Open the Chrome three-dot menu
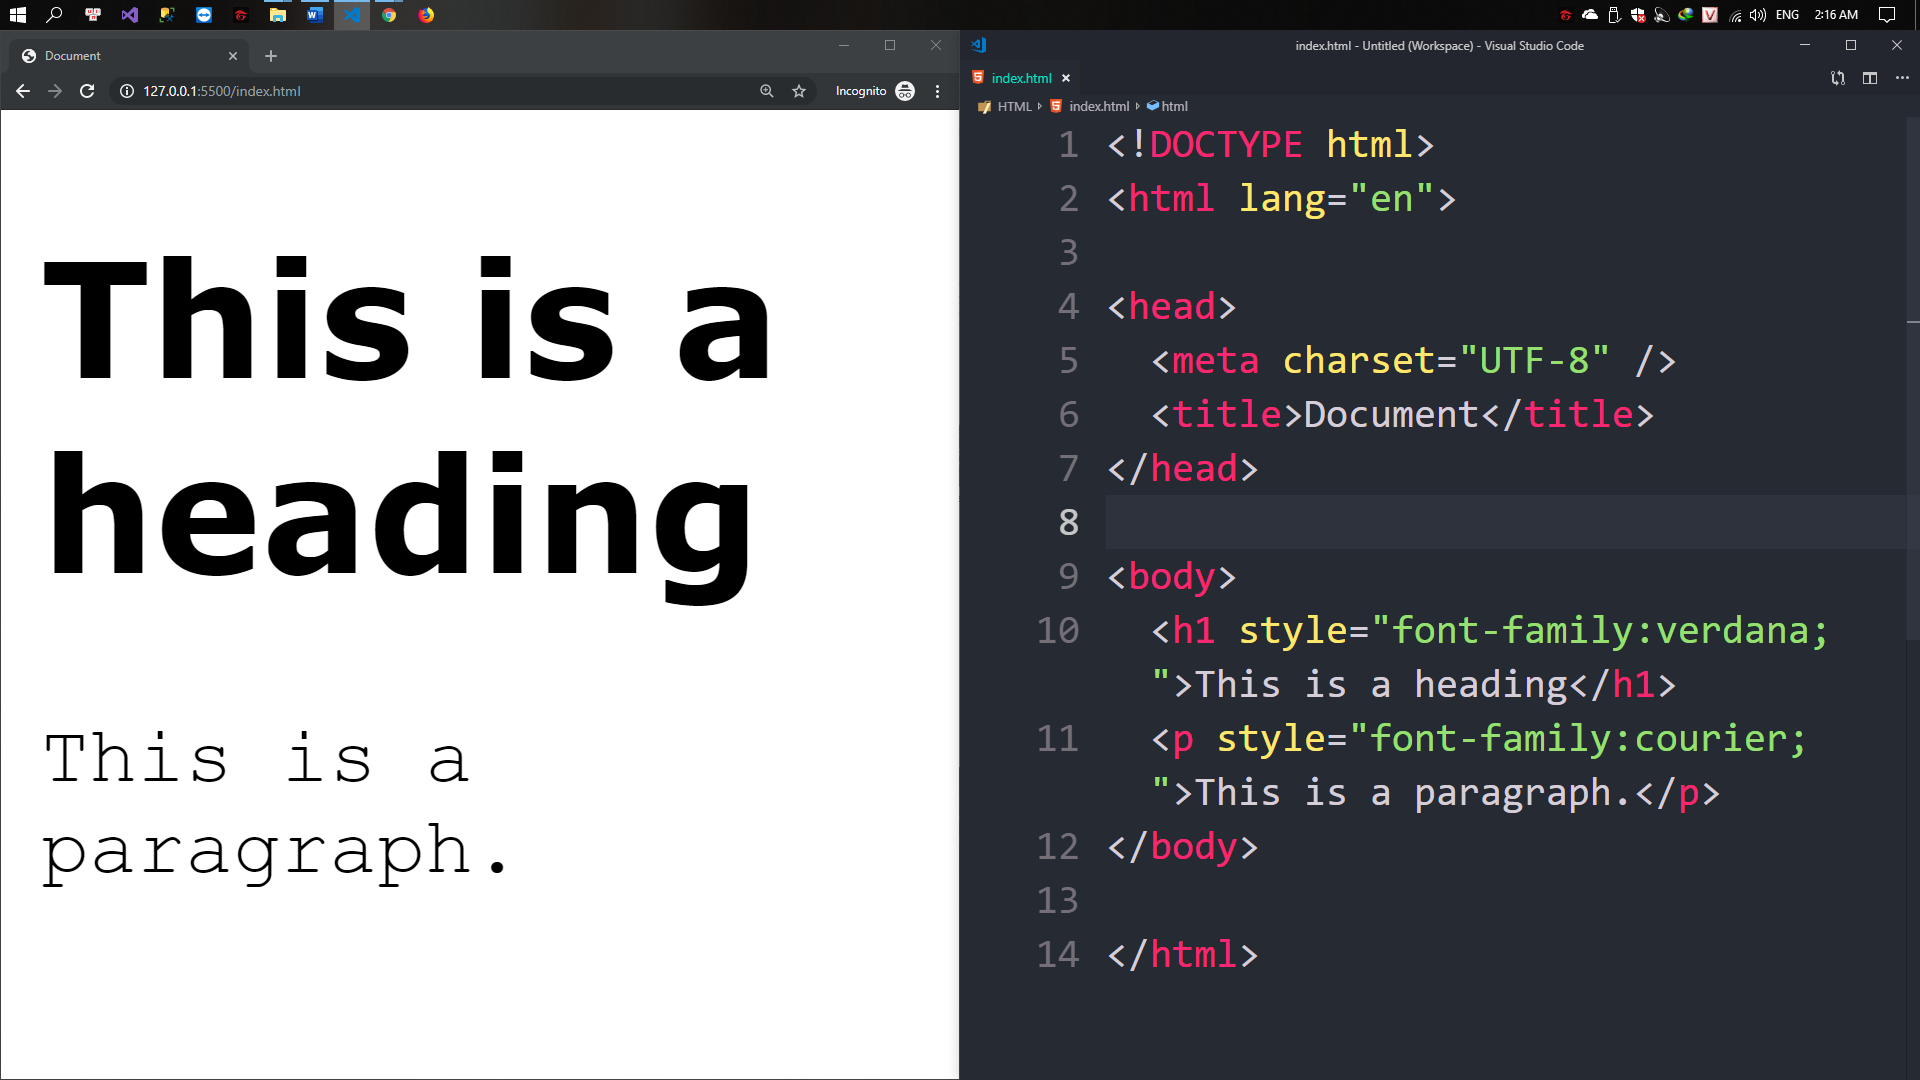The image size is (1920, 1080). click(x=937, y=91)
